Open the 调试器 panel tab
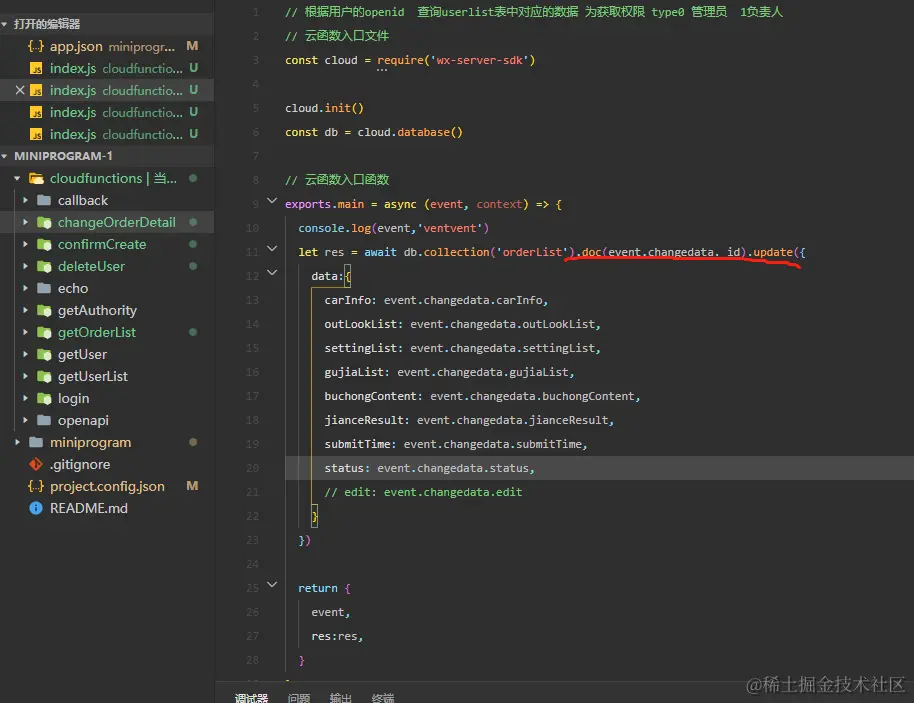The width and height of the screenshot is (914, 703). point(251,697)
